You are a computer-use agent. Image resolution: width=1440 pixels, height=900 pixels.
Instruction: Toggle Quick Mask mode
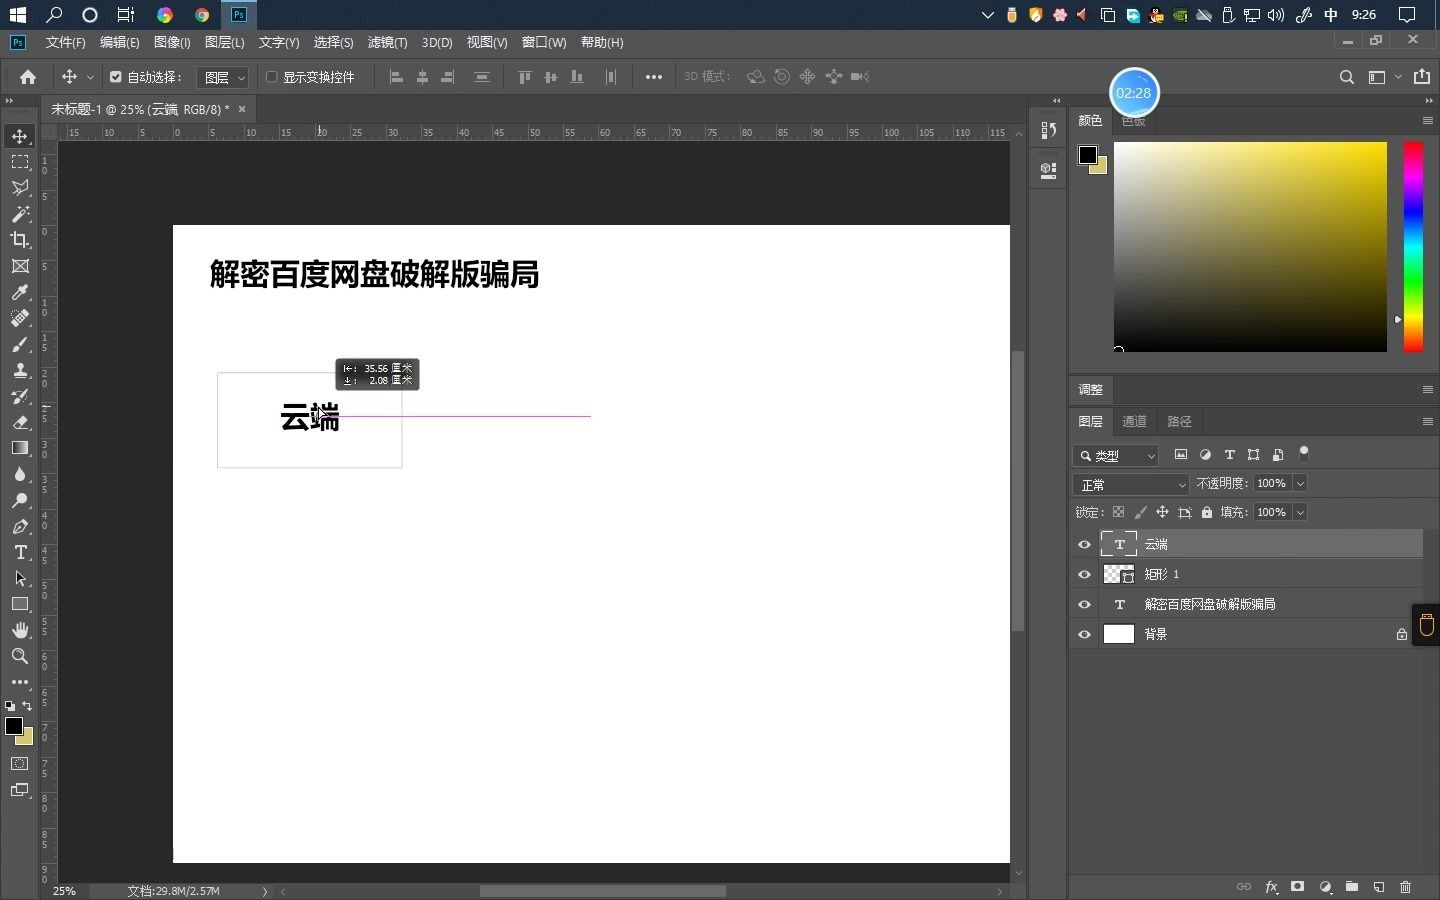tap(20, 764)
